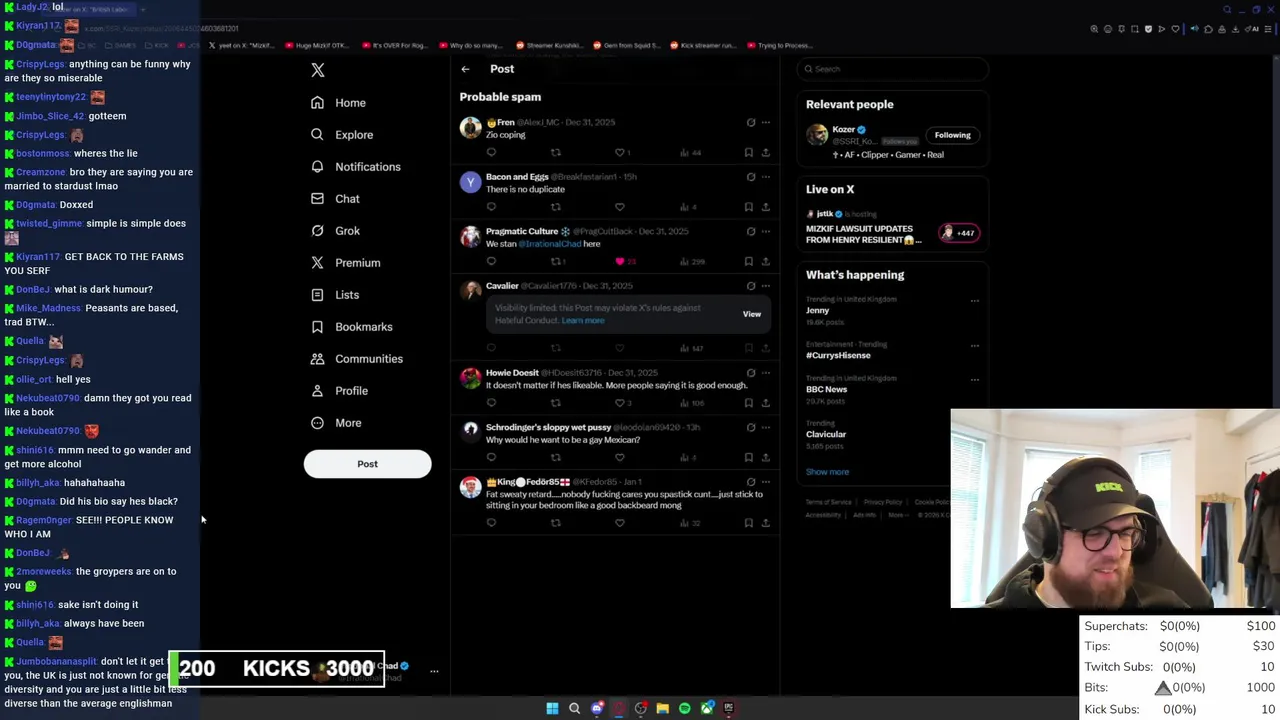Open more options for the Jenny trend

[x=974, y=301]
